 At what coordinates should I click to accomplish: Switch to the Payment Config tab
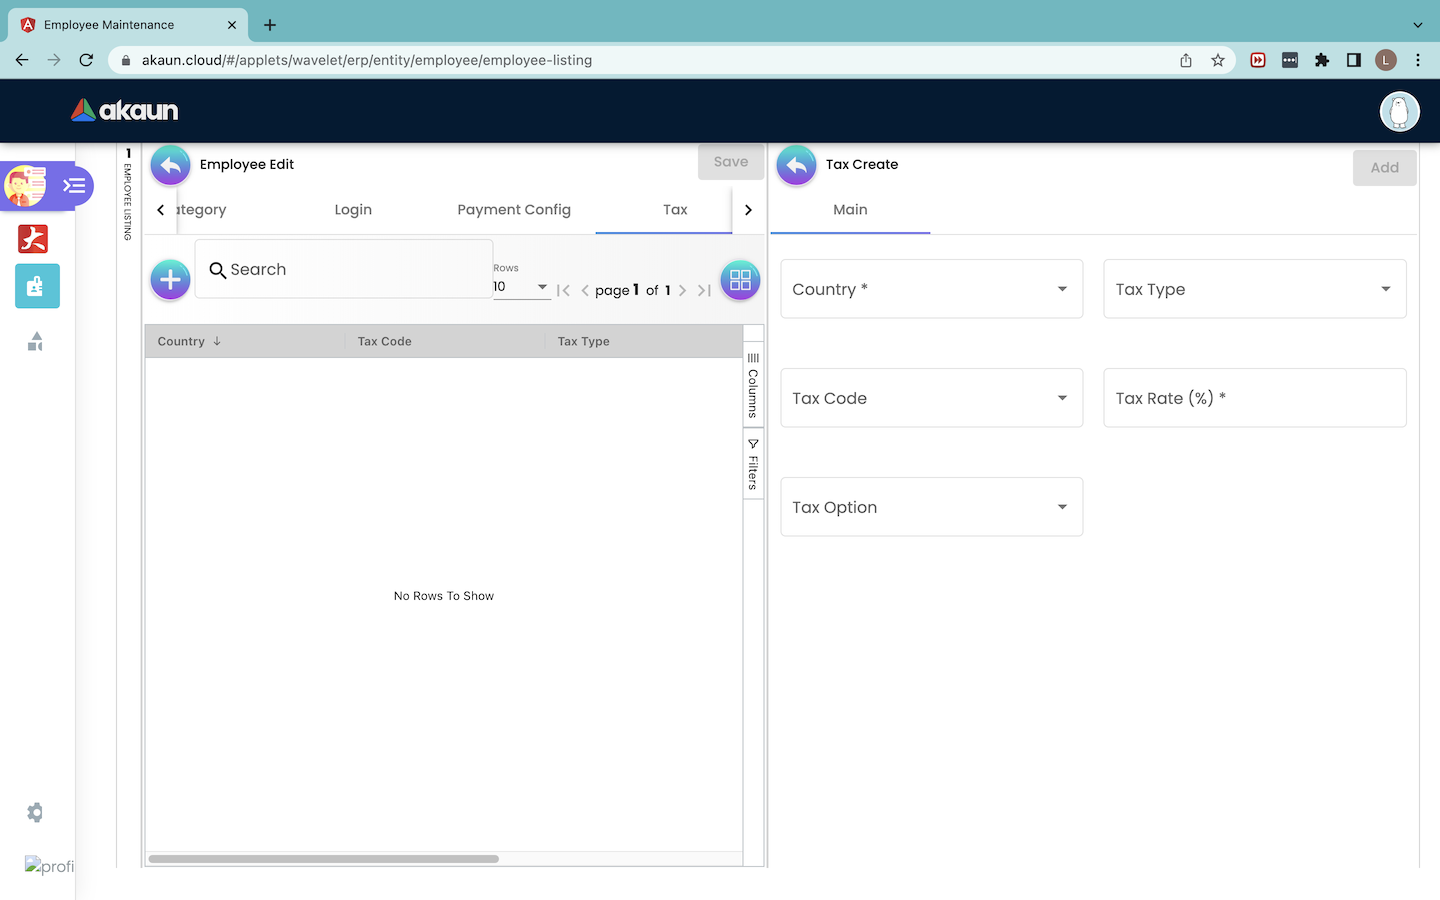514,210
